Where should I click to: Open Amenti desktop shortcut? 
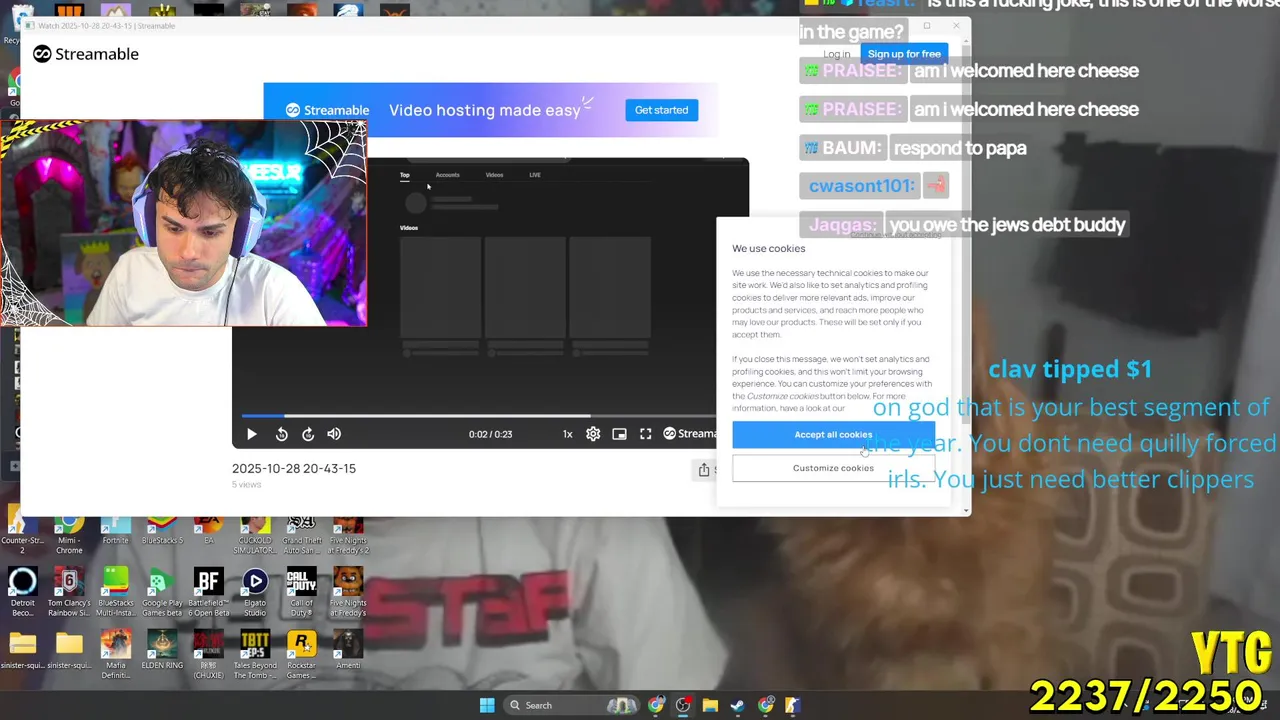348,650
